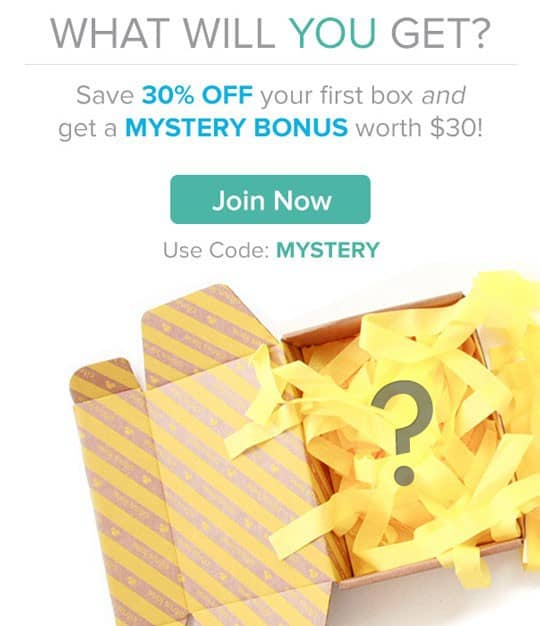
Task: Click the italic word "and"
Action: 443,95
